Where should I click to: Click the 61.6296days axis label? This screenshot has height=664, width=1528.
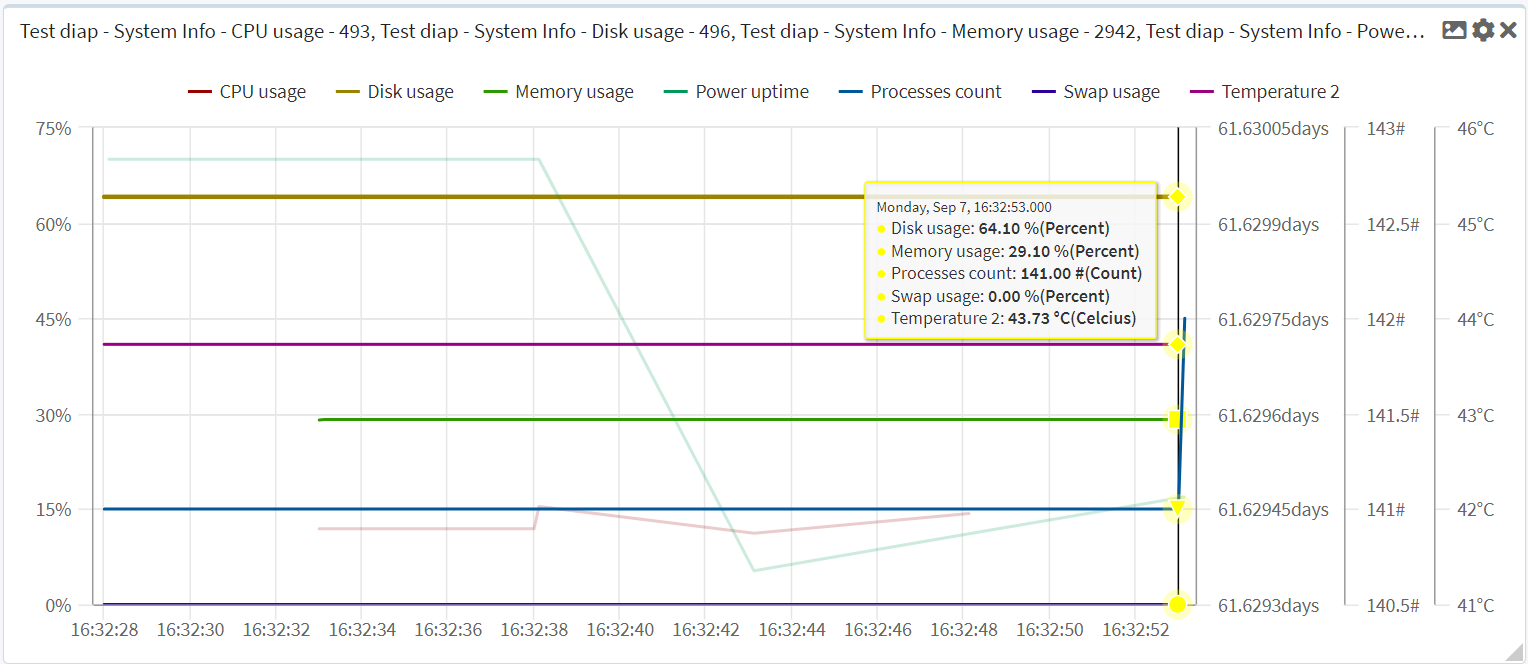coord(1268,415)
